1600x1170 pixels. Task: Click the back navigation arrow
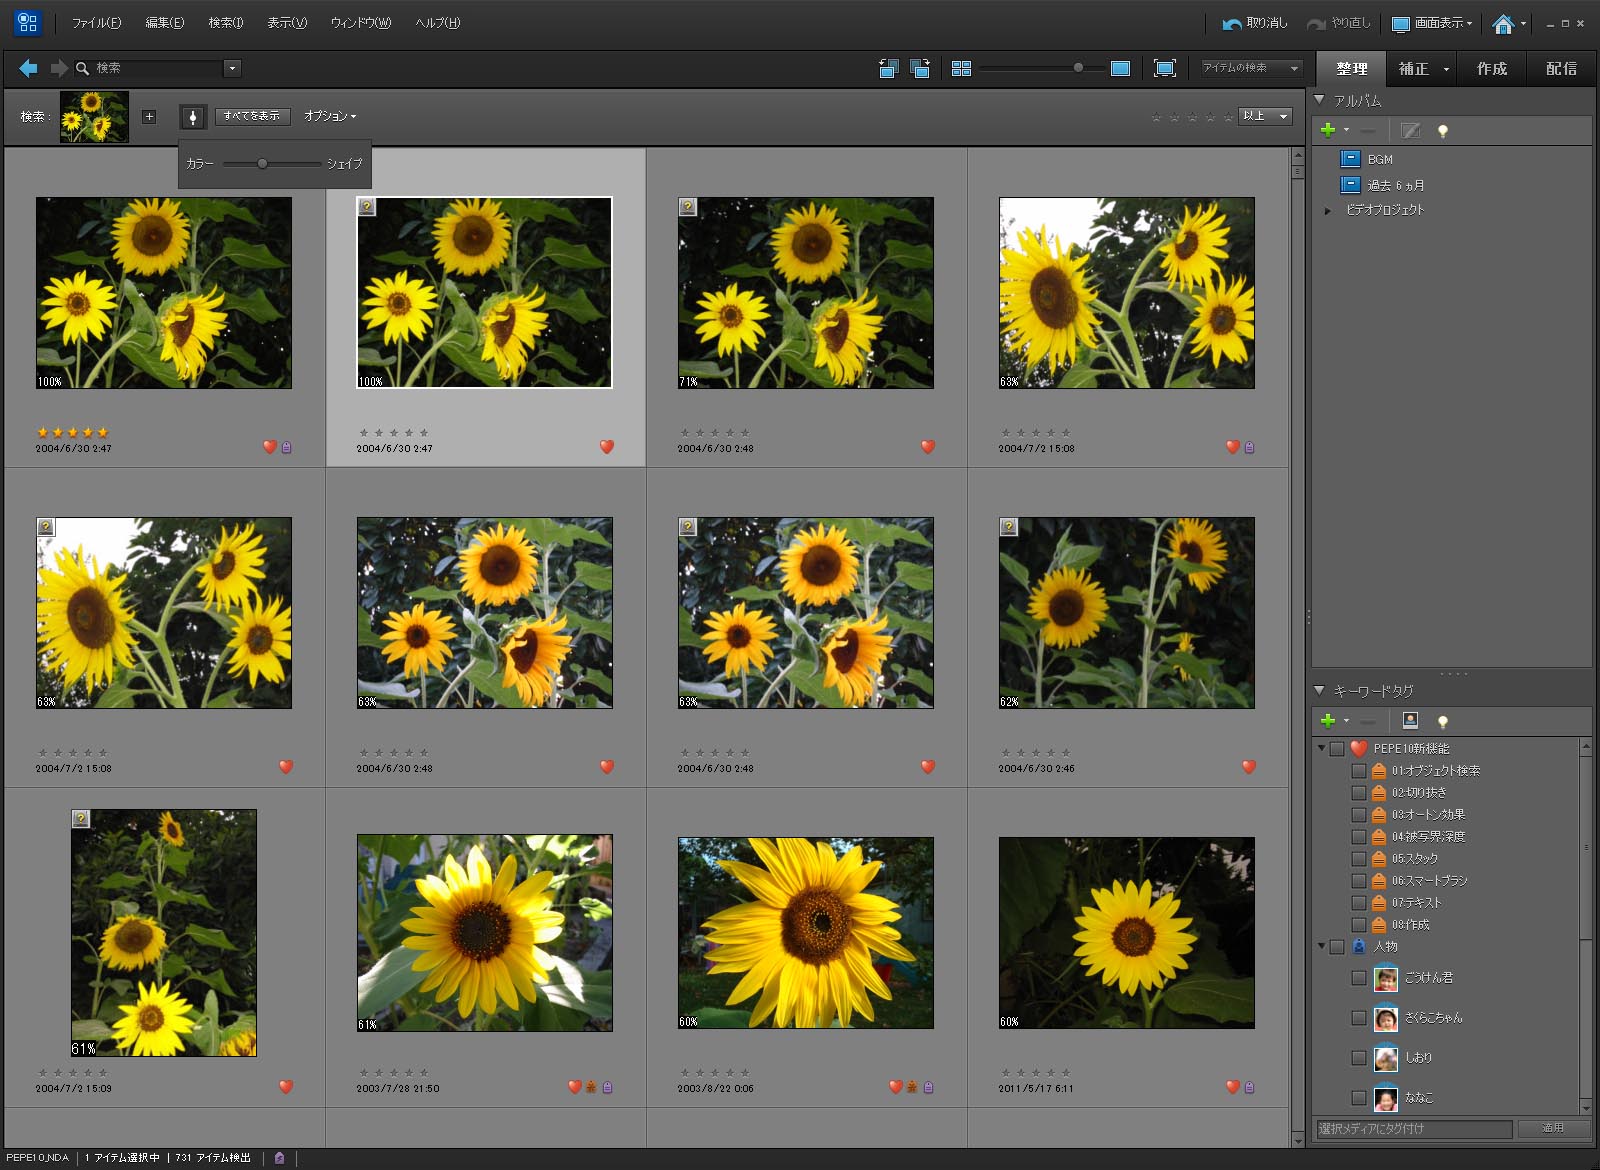pos(28,68)
